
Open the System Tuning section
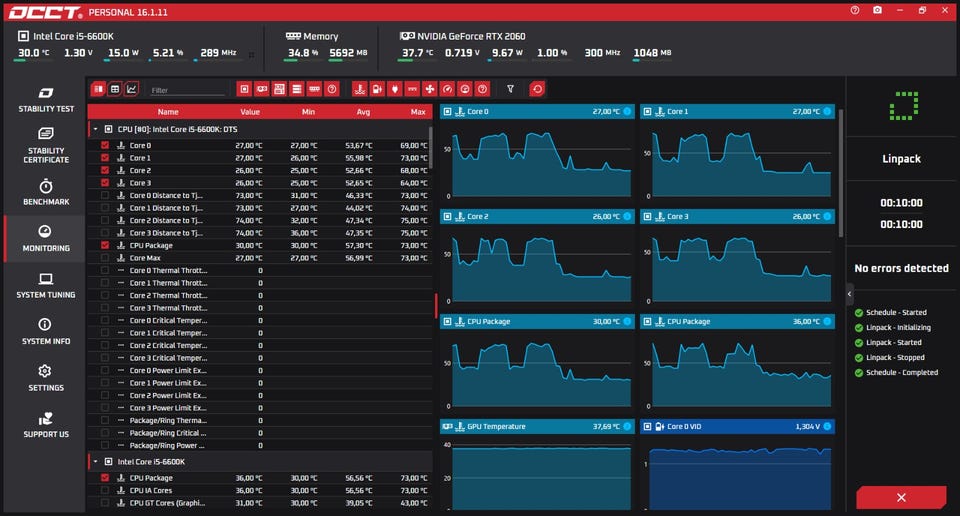pos(46,285)
